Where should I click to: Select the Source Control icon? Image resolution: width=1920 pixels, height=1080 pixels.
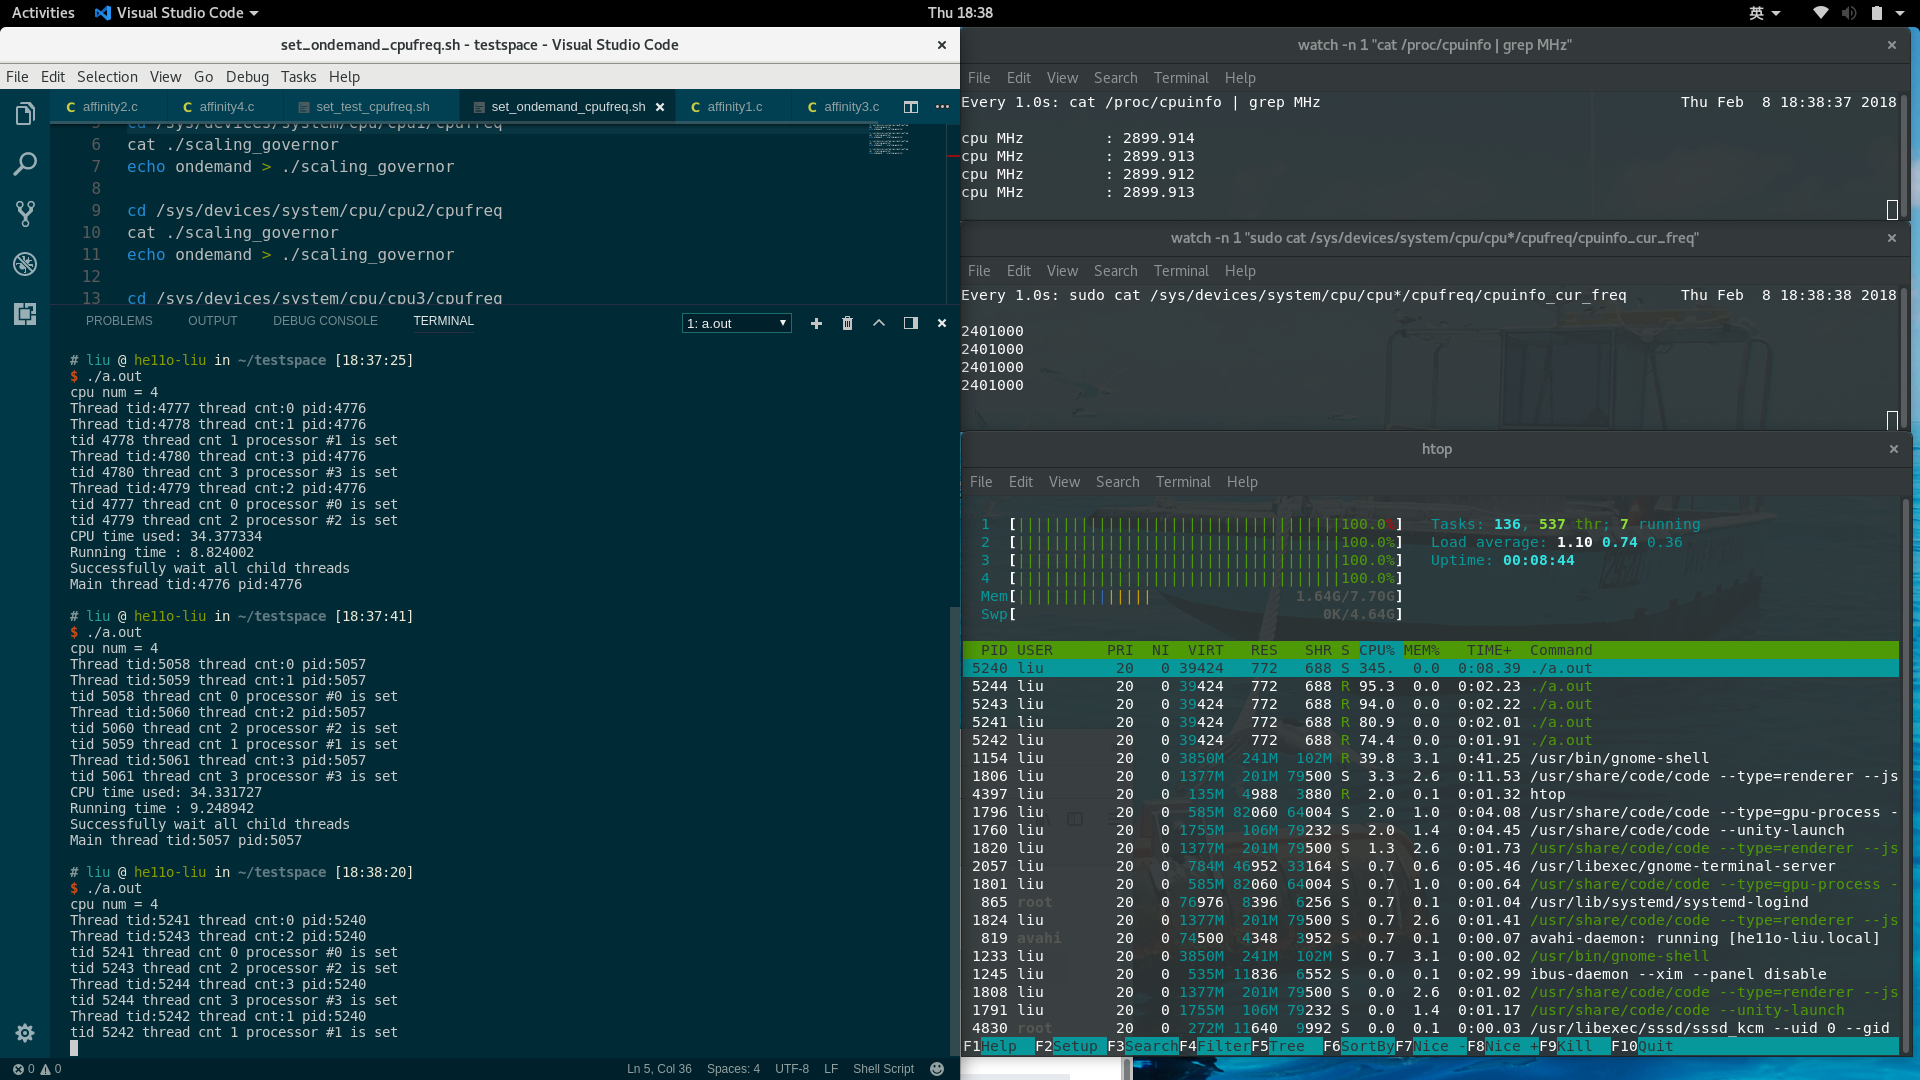[24, 213]
